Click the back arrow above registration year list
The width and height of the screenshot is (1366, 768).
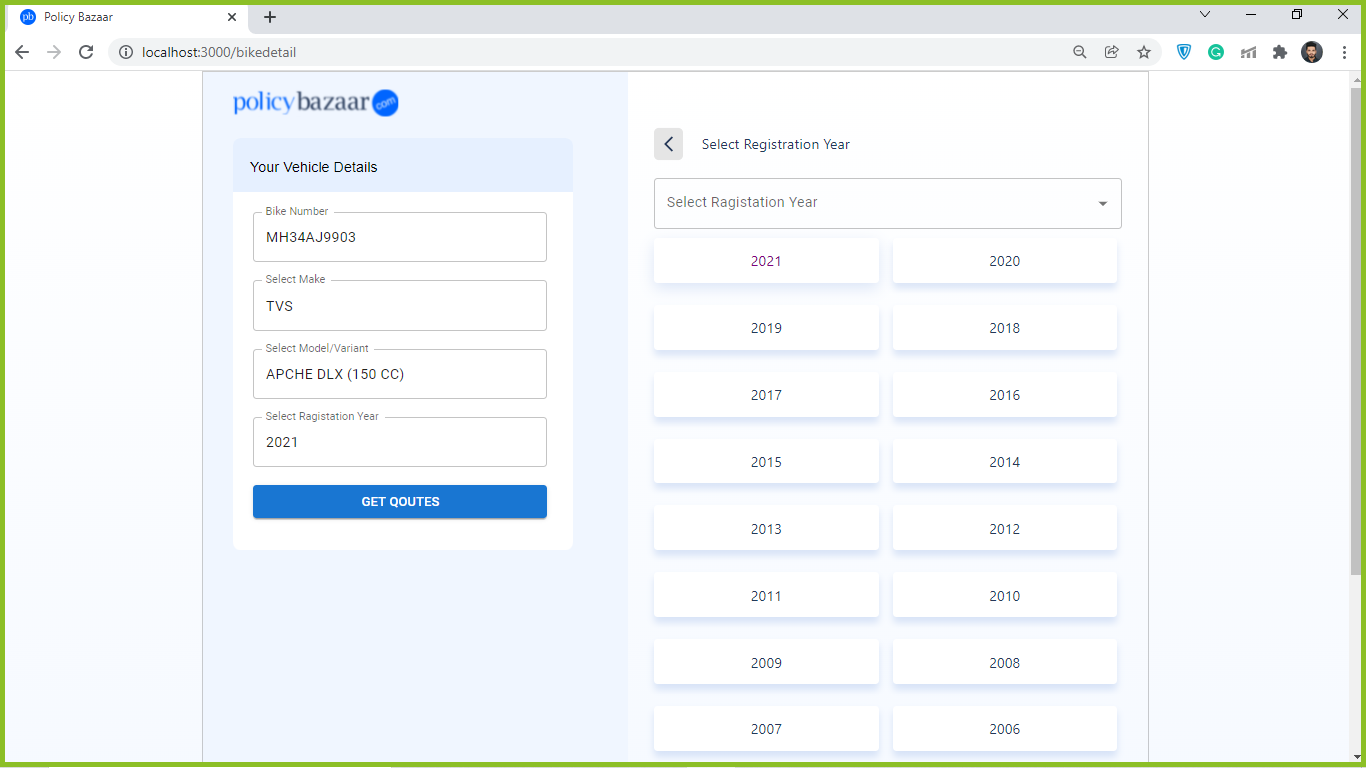668,144
